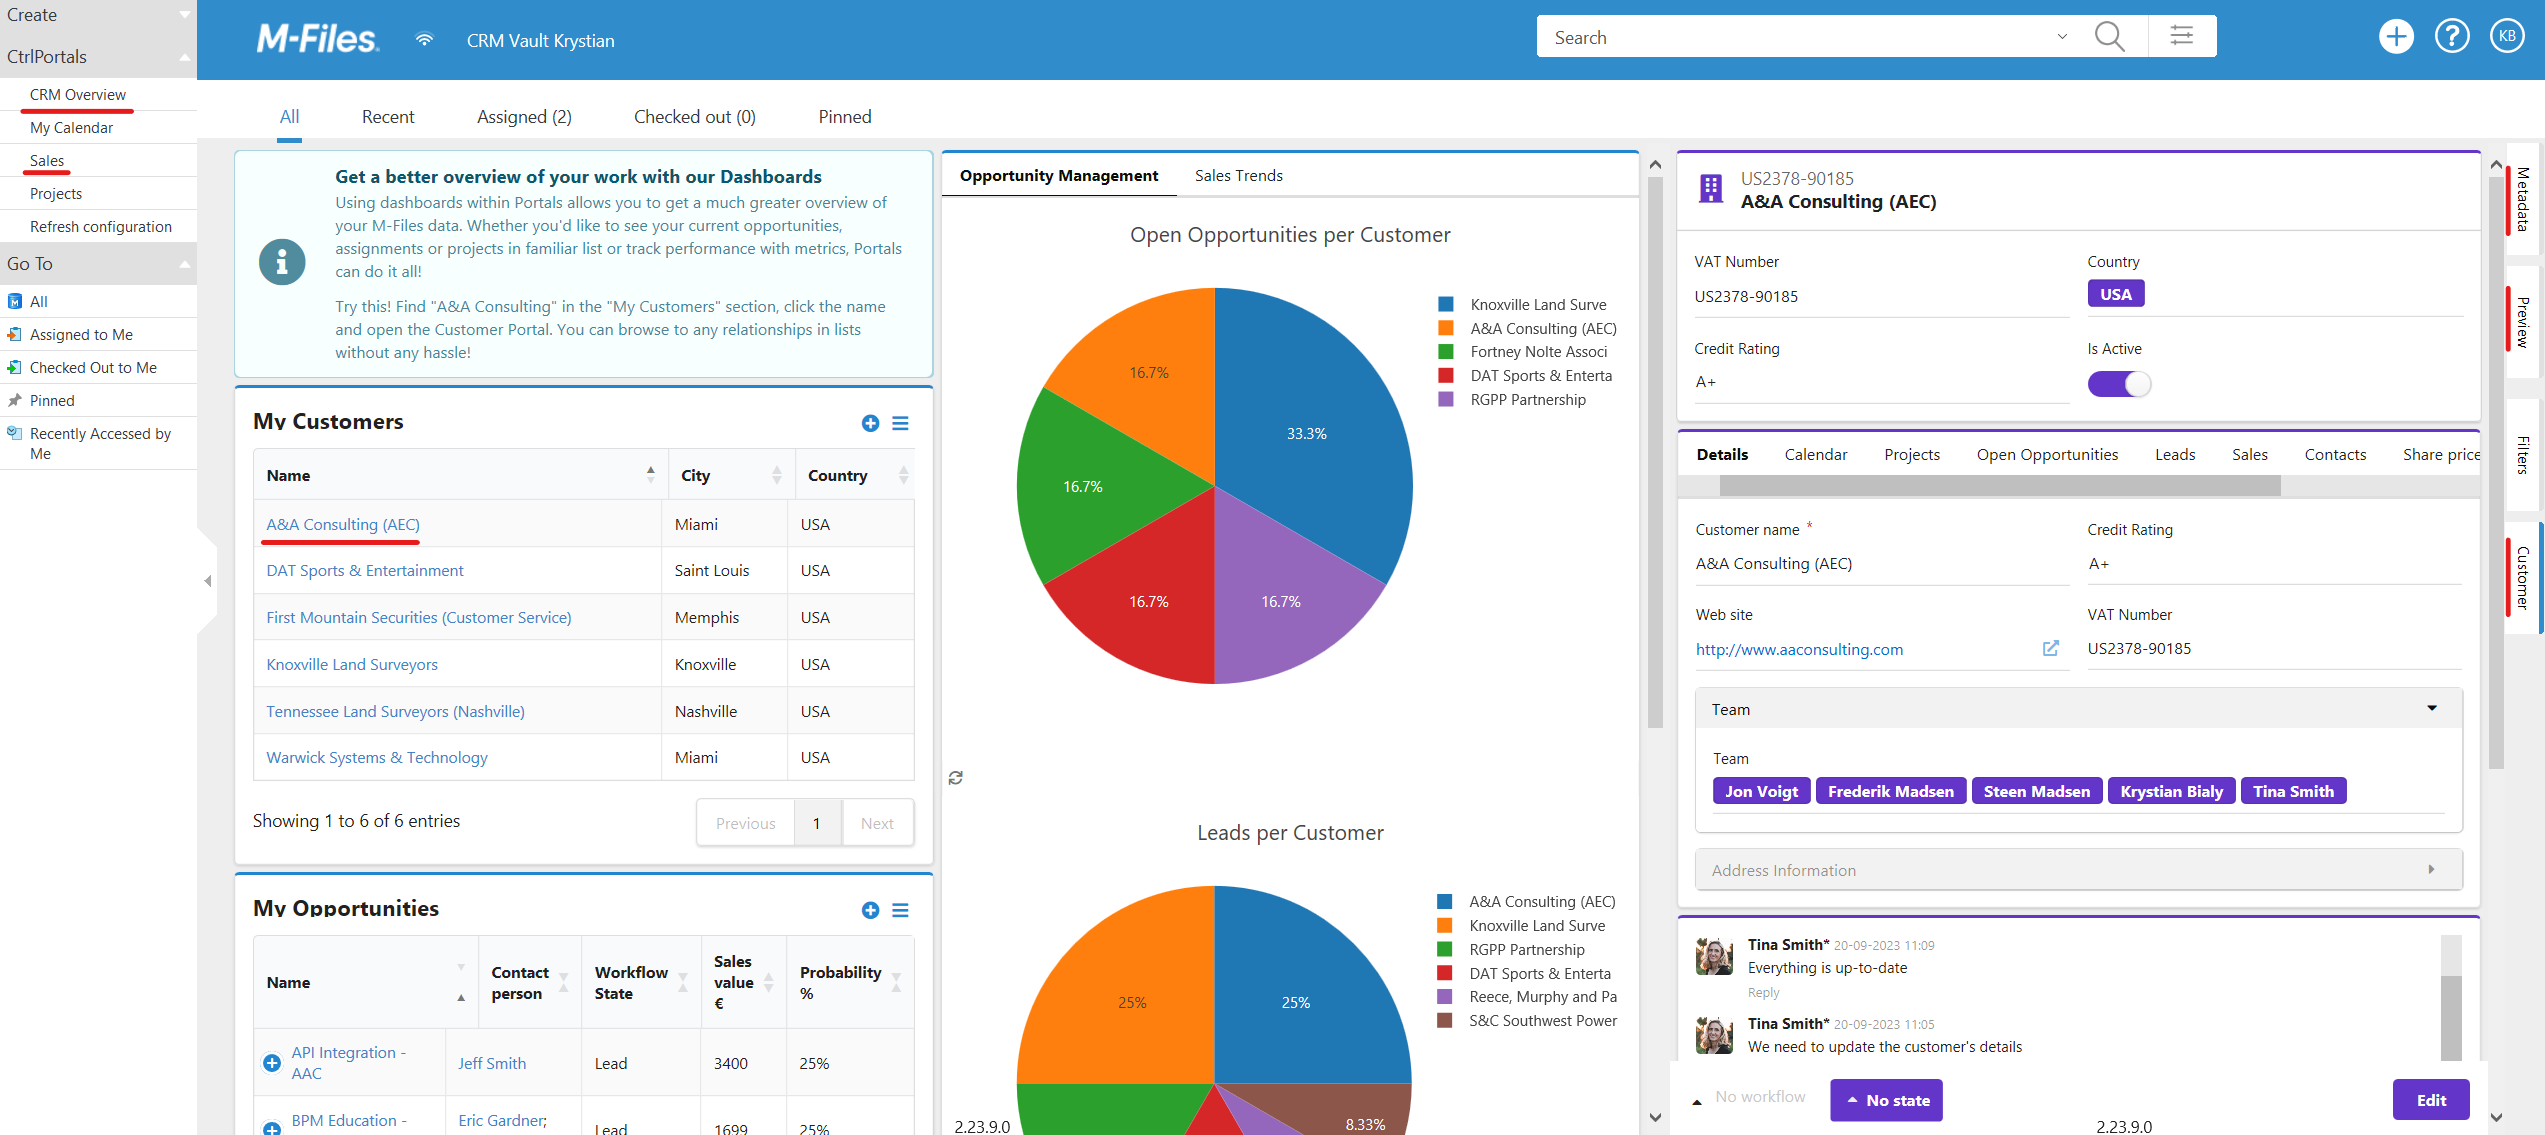Add new customer with plus icon
This screenshot has height=1135, width=2545.
click(x=870, y=423)
